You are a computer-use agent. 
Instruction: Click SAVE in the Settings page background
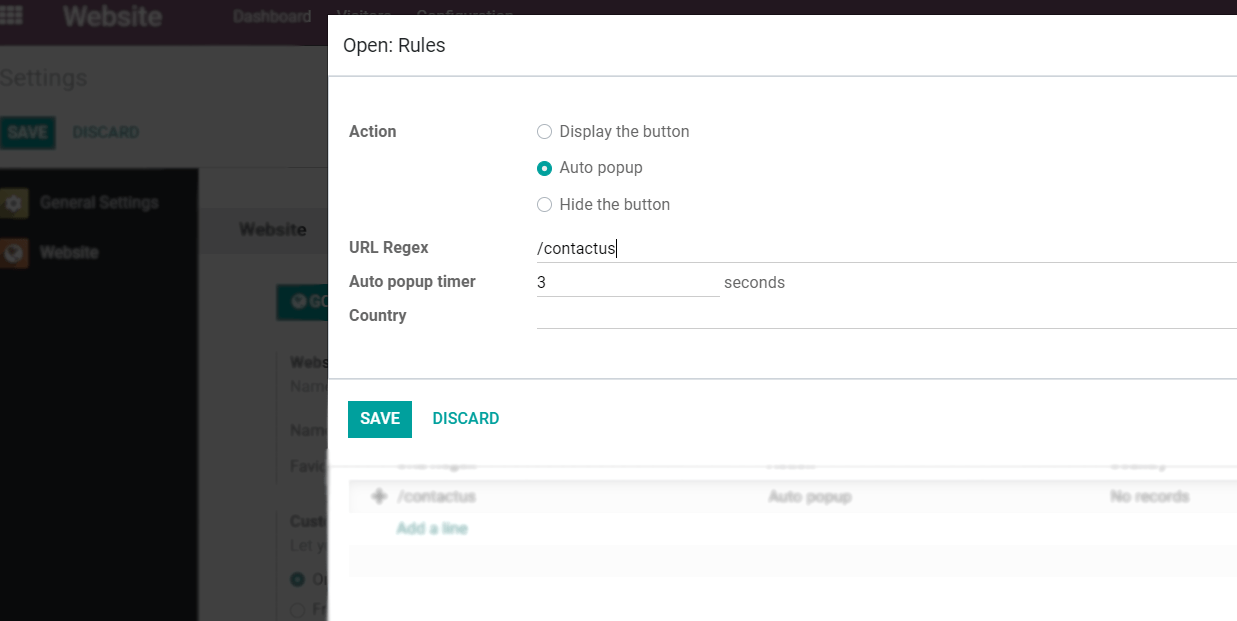[x=28, y=132]
